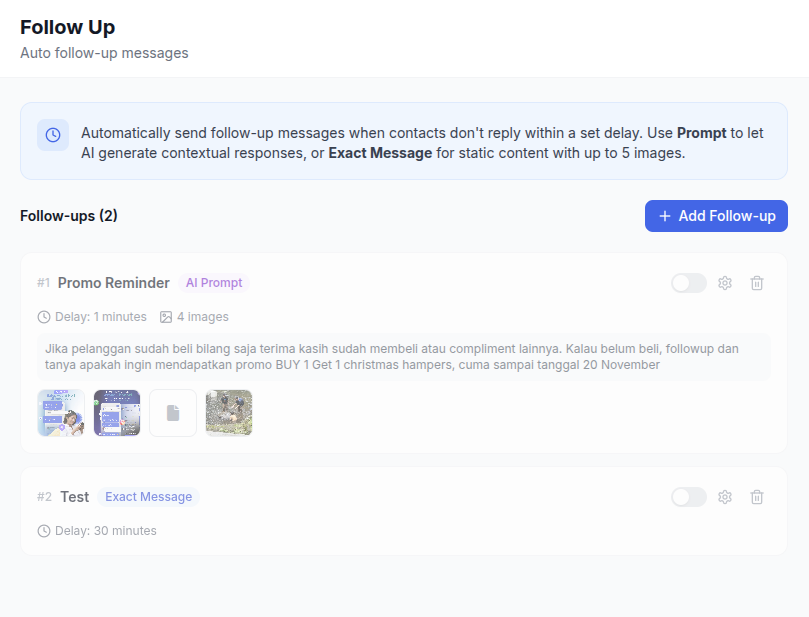Click clock icon beside Delay: 30 minutes
Viewport: 809px width, 617px height.
[x=44, y=531]
